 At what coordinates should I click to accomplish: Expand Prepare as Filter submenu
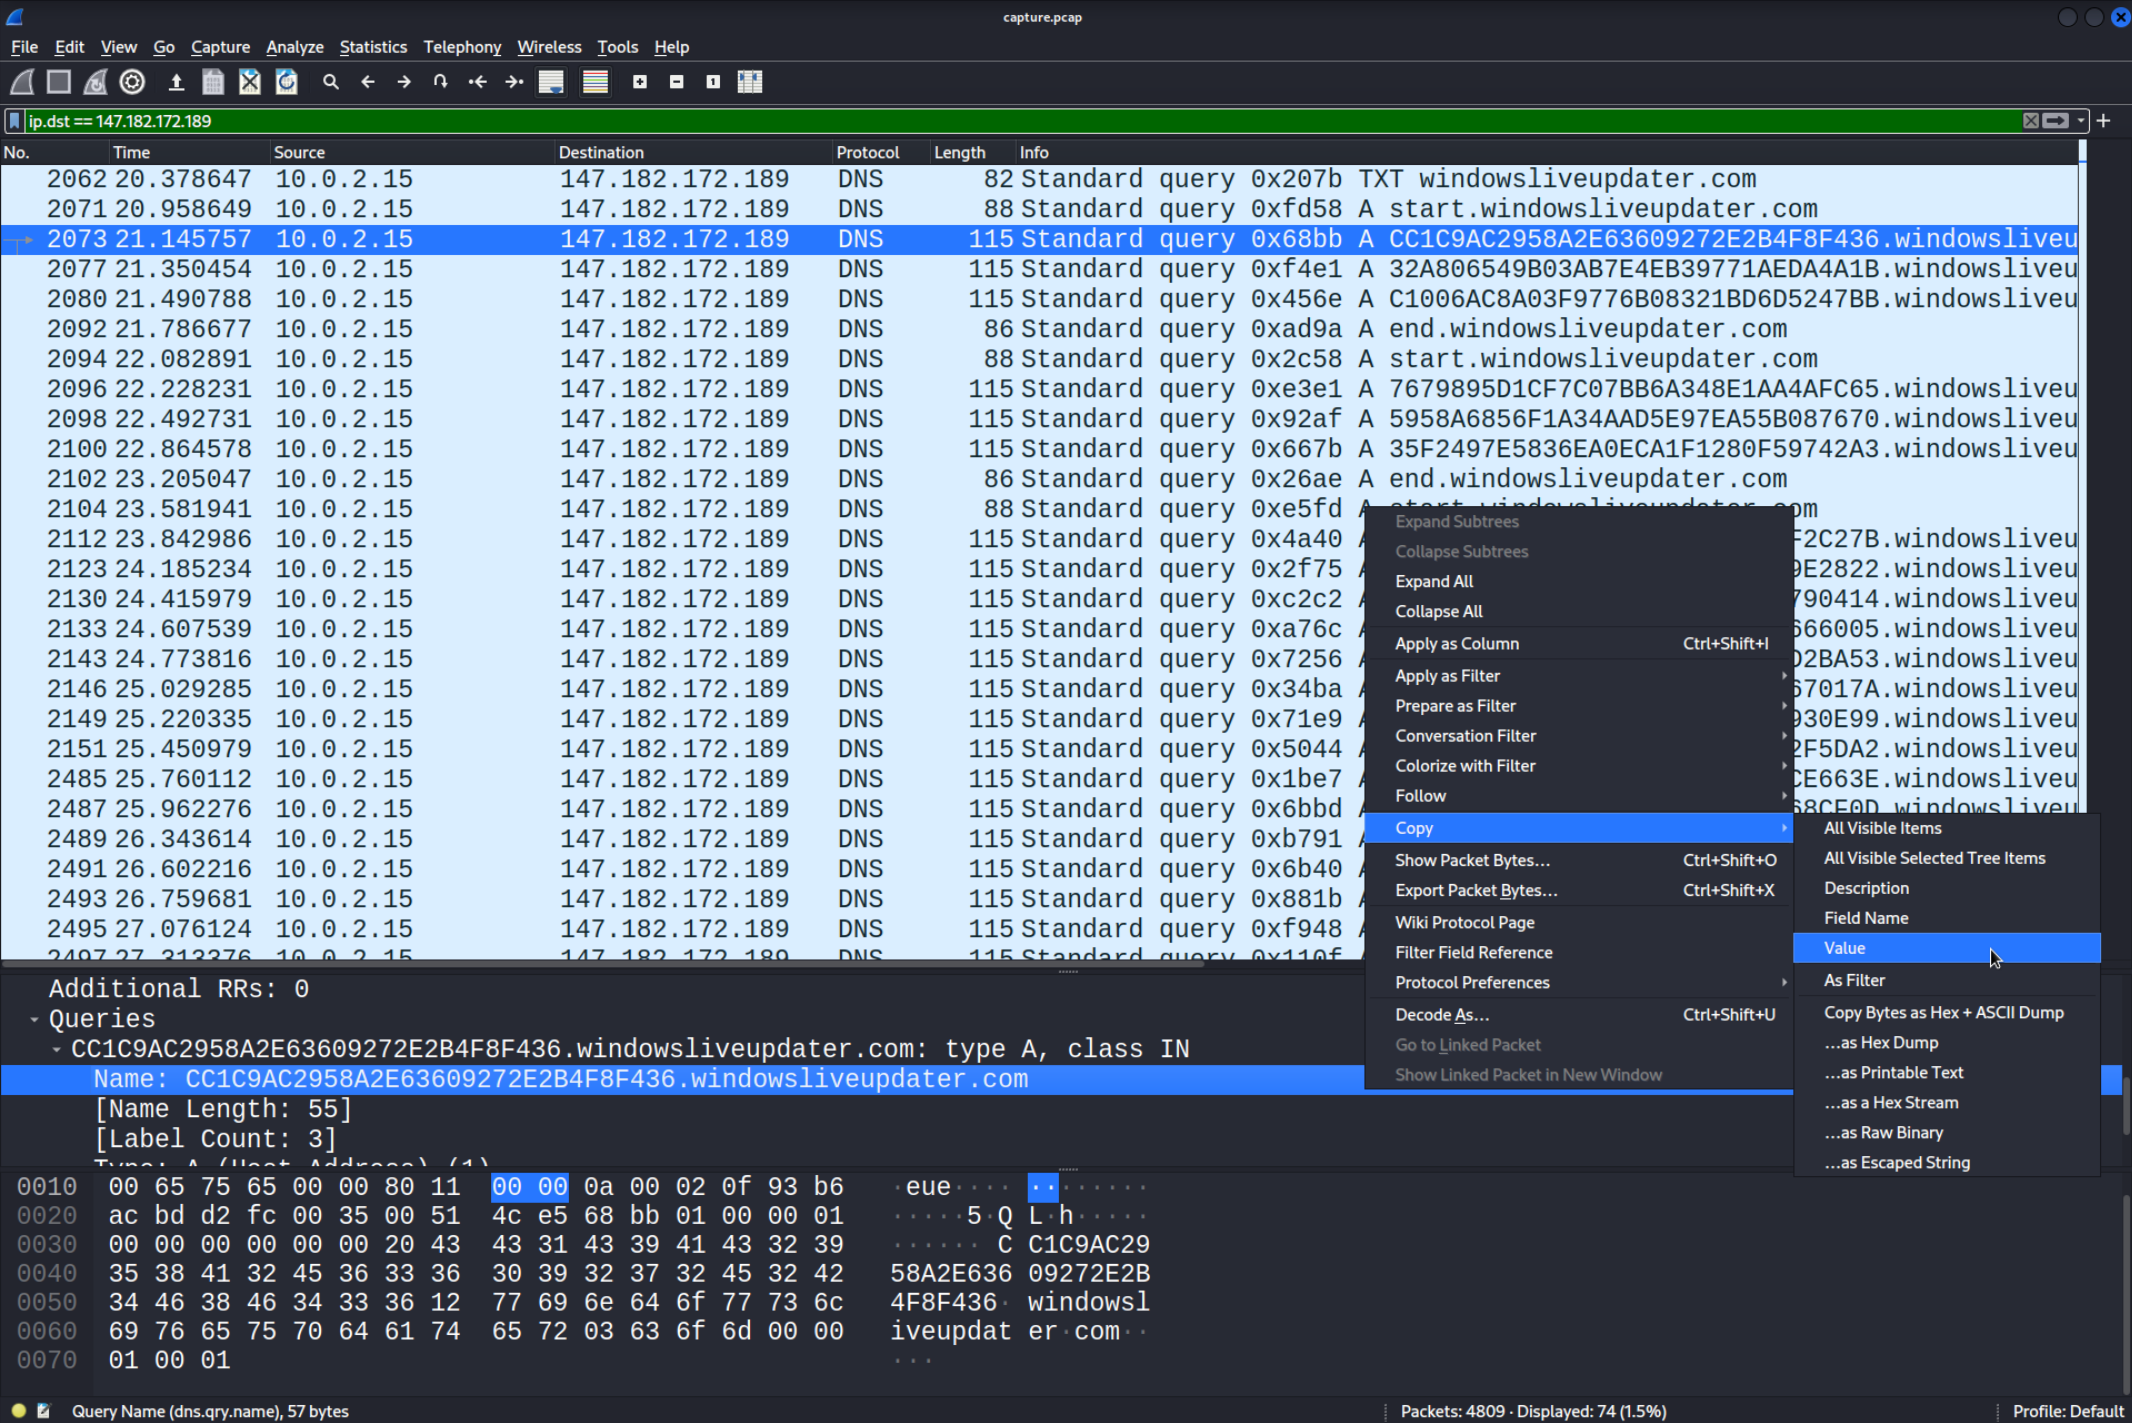coord(1579,706)
